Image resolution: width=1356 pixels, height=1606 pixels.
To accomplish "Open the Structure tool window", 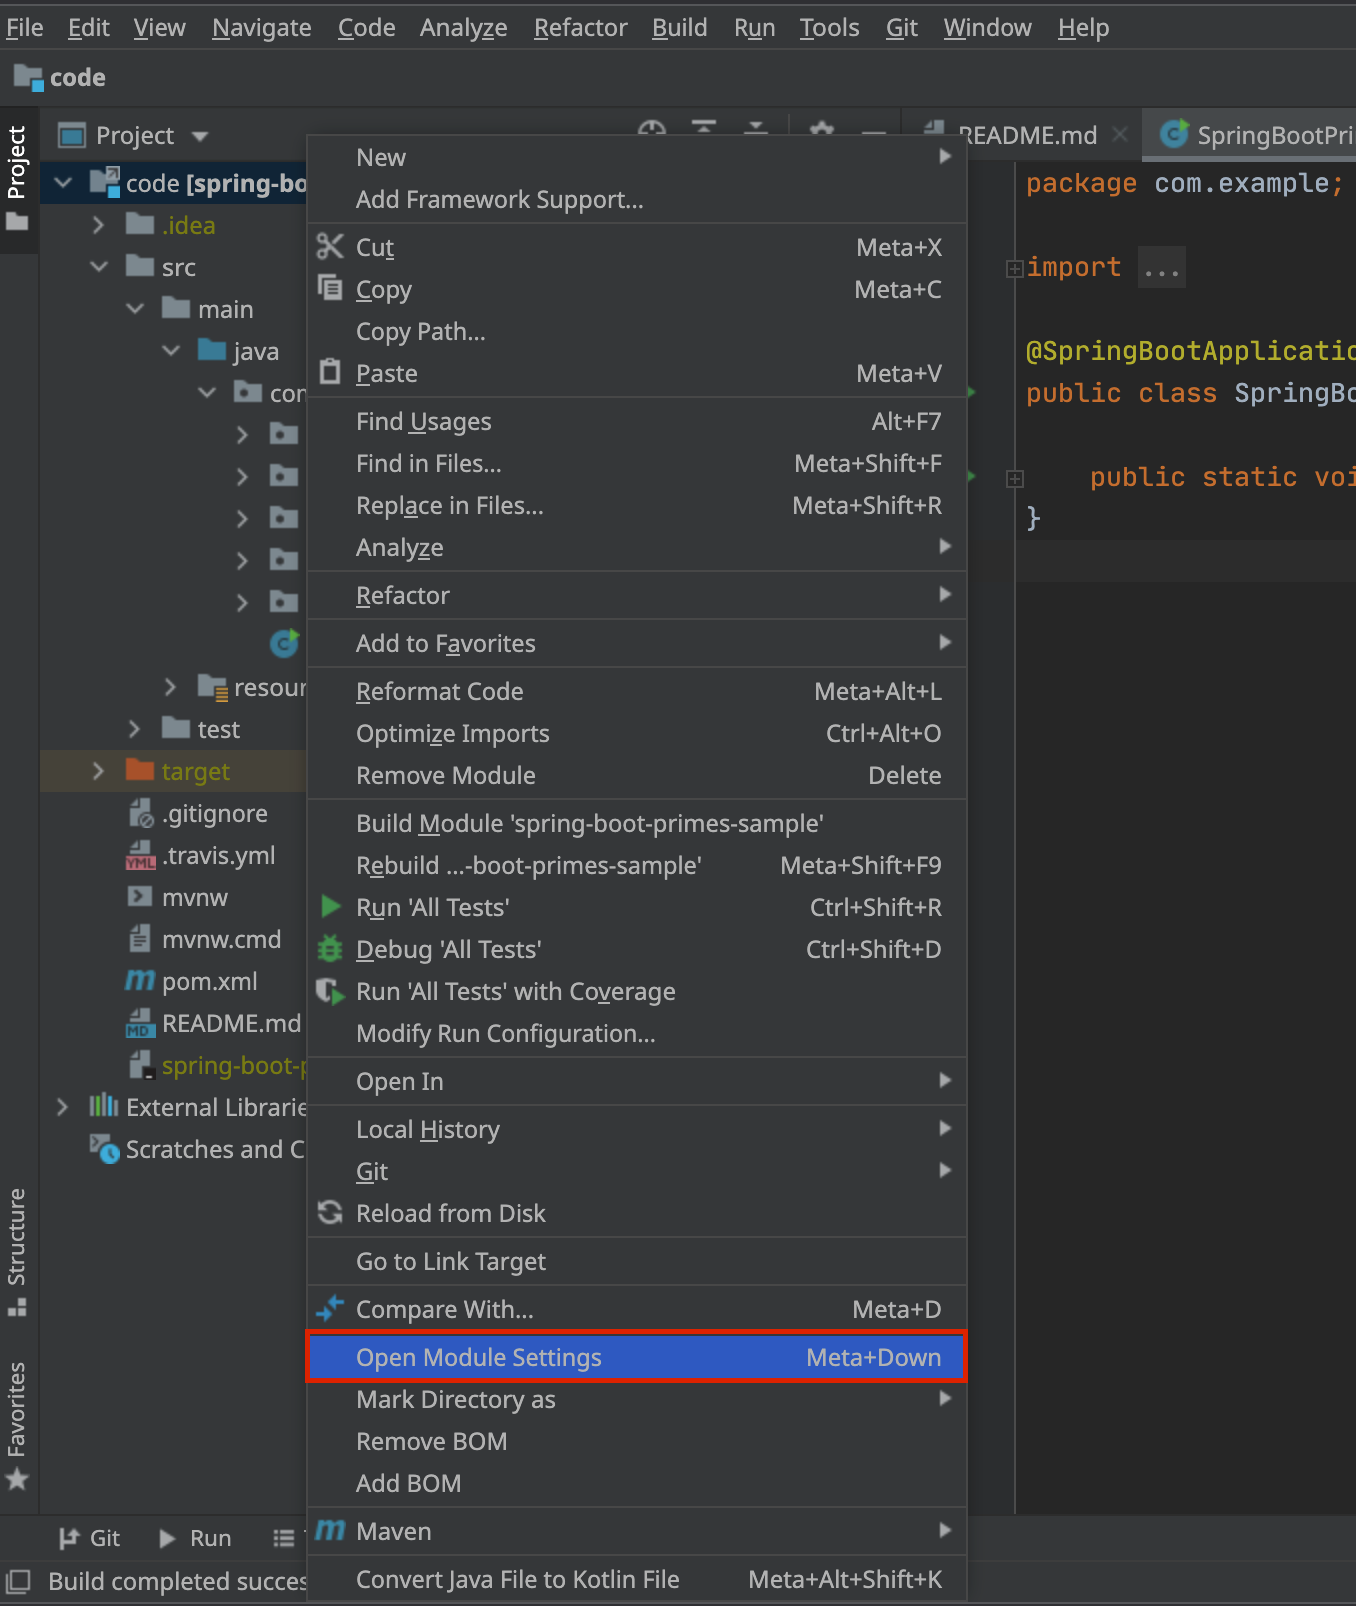I will pyautogui.click(x=17, y=1252).
